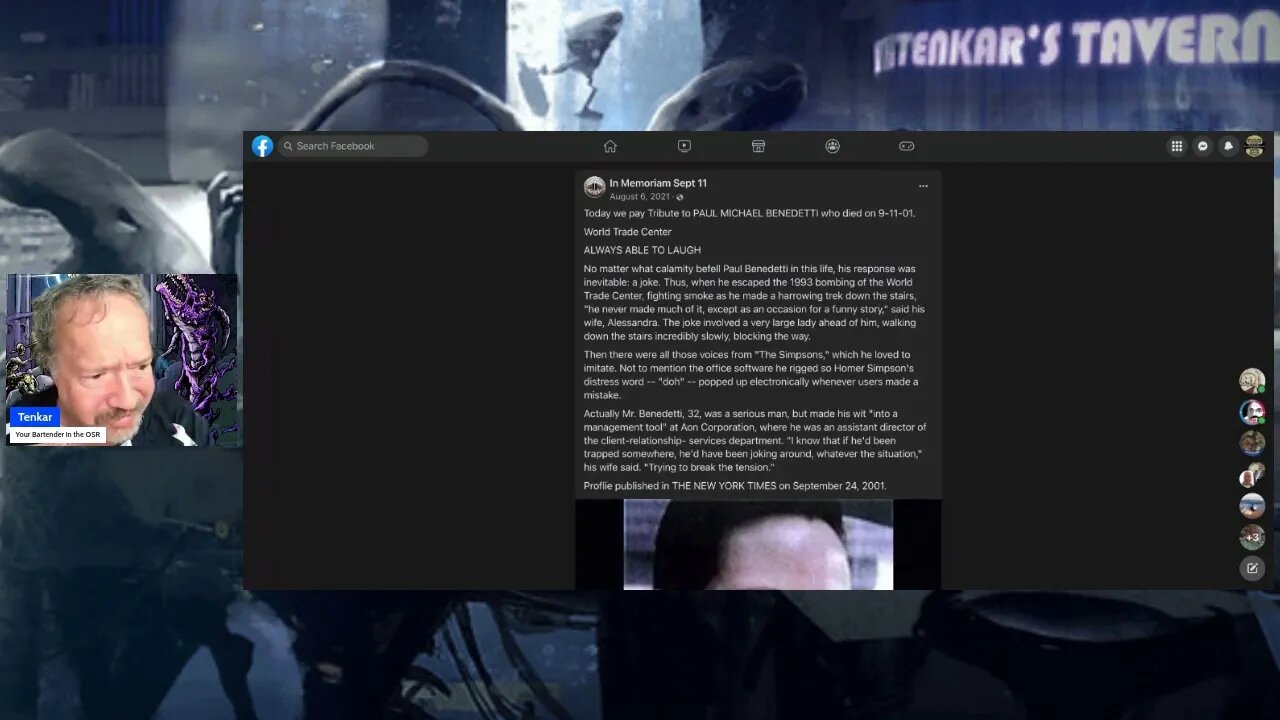1280x720 pixels.
Task: Click 'Your Bartender in the OSR' caption
Action: 58,435
